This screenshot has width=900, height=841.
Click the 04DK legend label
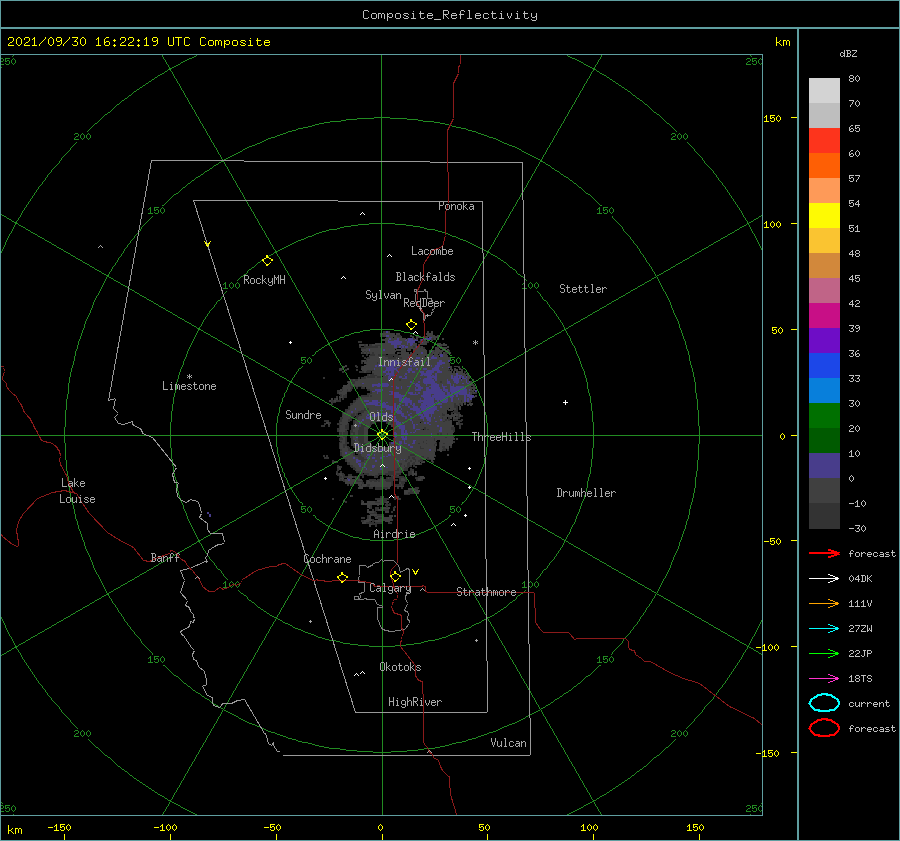[x=860, y=579]
